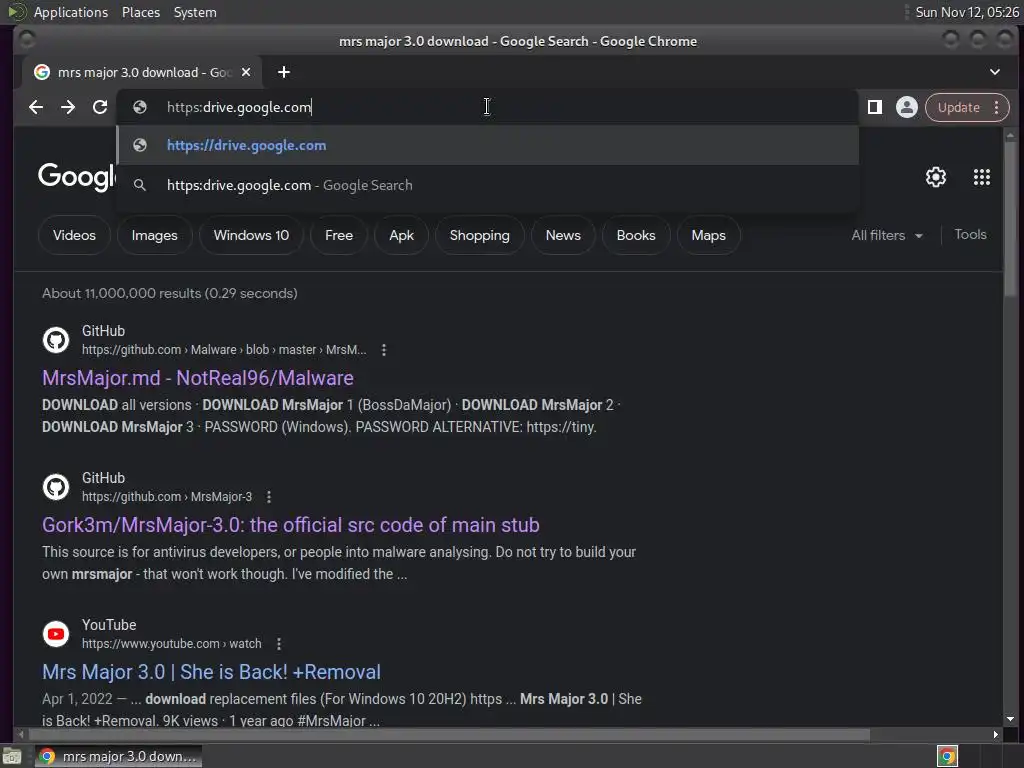This screenshot has width=1024, height=768.
Task: Click the window menu button in title bar
Action: (x=27, y=40)
